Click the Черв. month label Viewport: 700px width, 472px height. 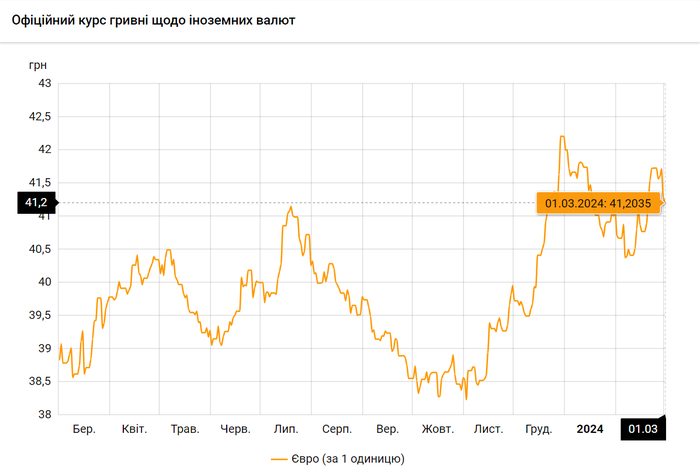tap(235, 429)
